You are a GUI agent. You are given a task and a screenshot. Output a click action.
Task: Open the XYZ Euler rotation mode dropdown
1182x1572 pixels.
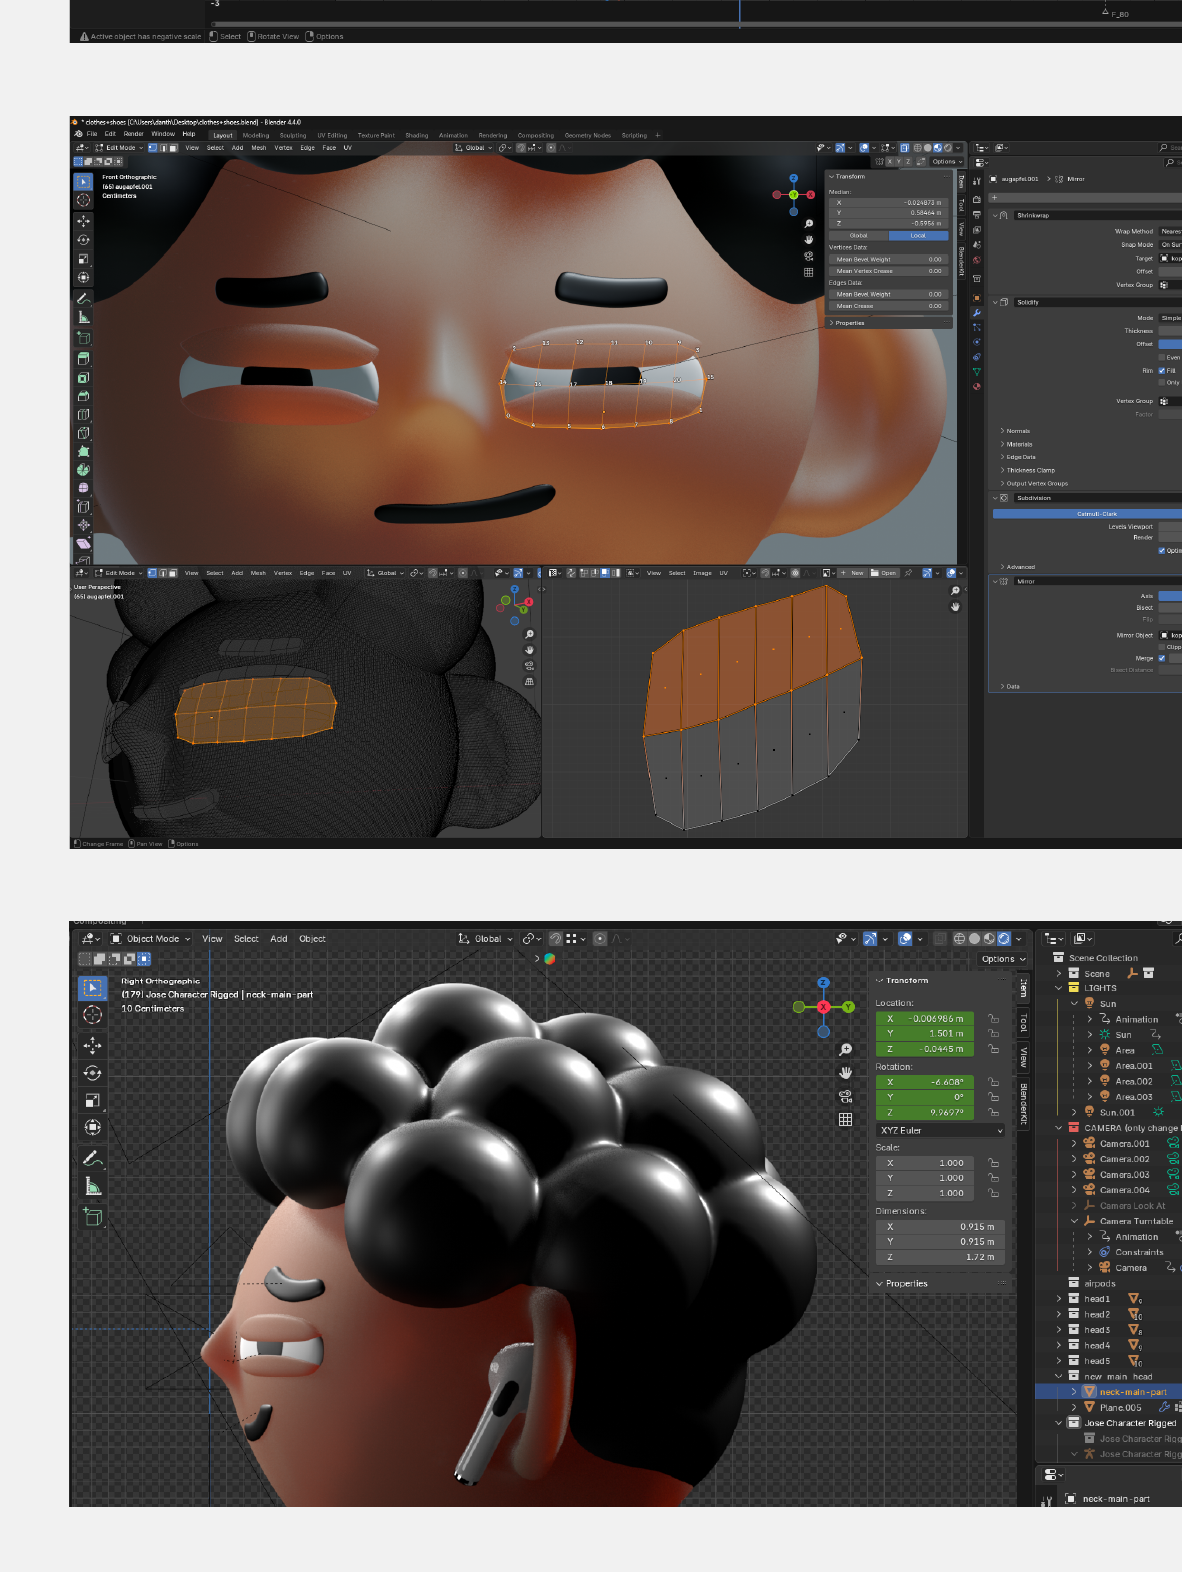[940, 1130]
